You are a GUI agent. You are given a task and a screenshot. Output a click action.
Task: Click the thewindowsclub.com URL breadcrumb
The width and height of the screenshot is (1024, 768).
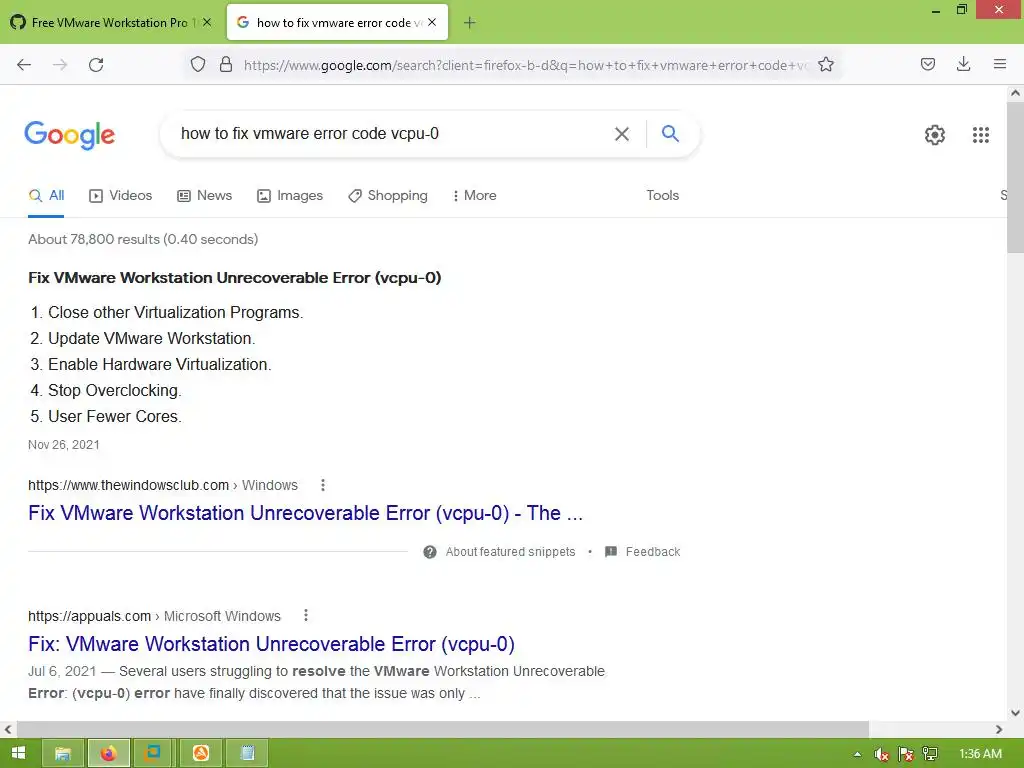[x=163, y=485]
